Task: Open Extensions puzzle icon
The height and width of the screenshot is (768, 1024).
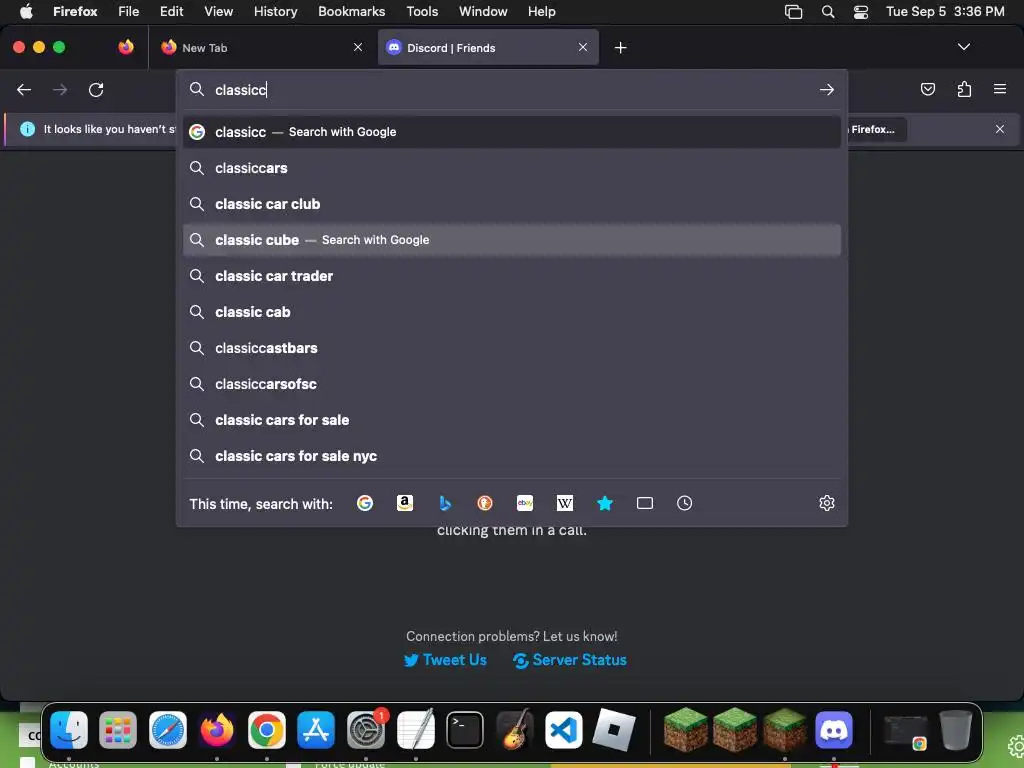Action: [964, 89]
